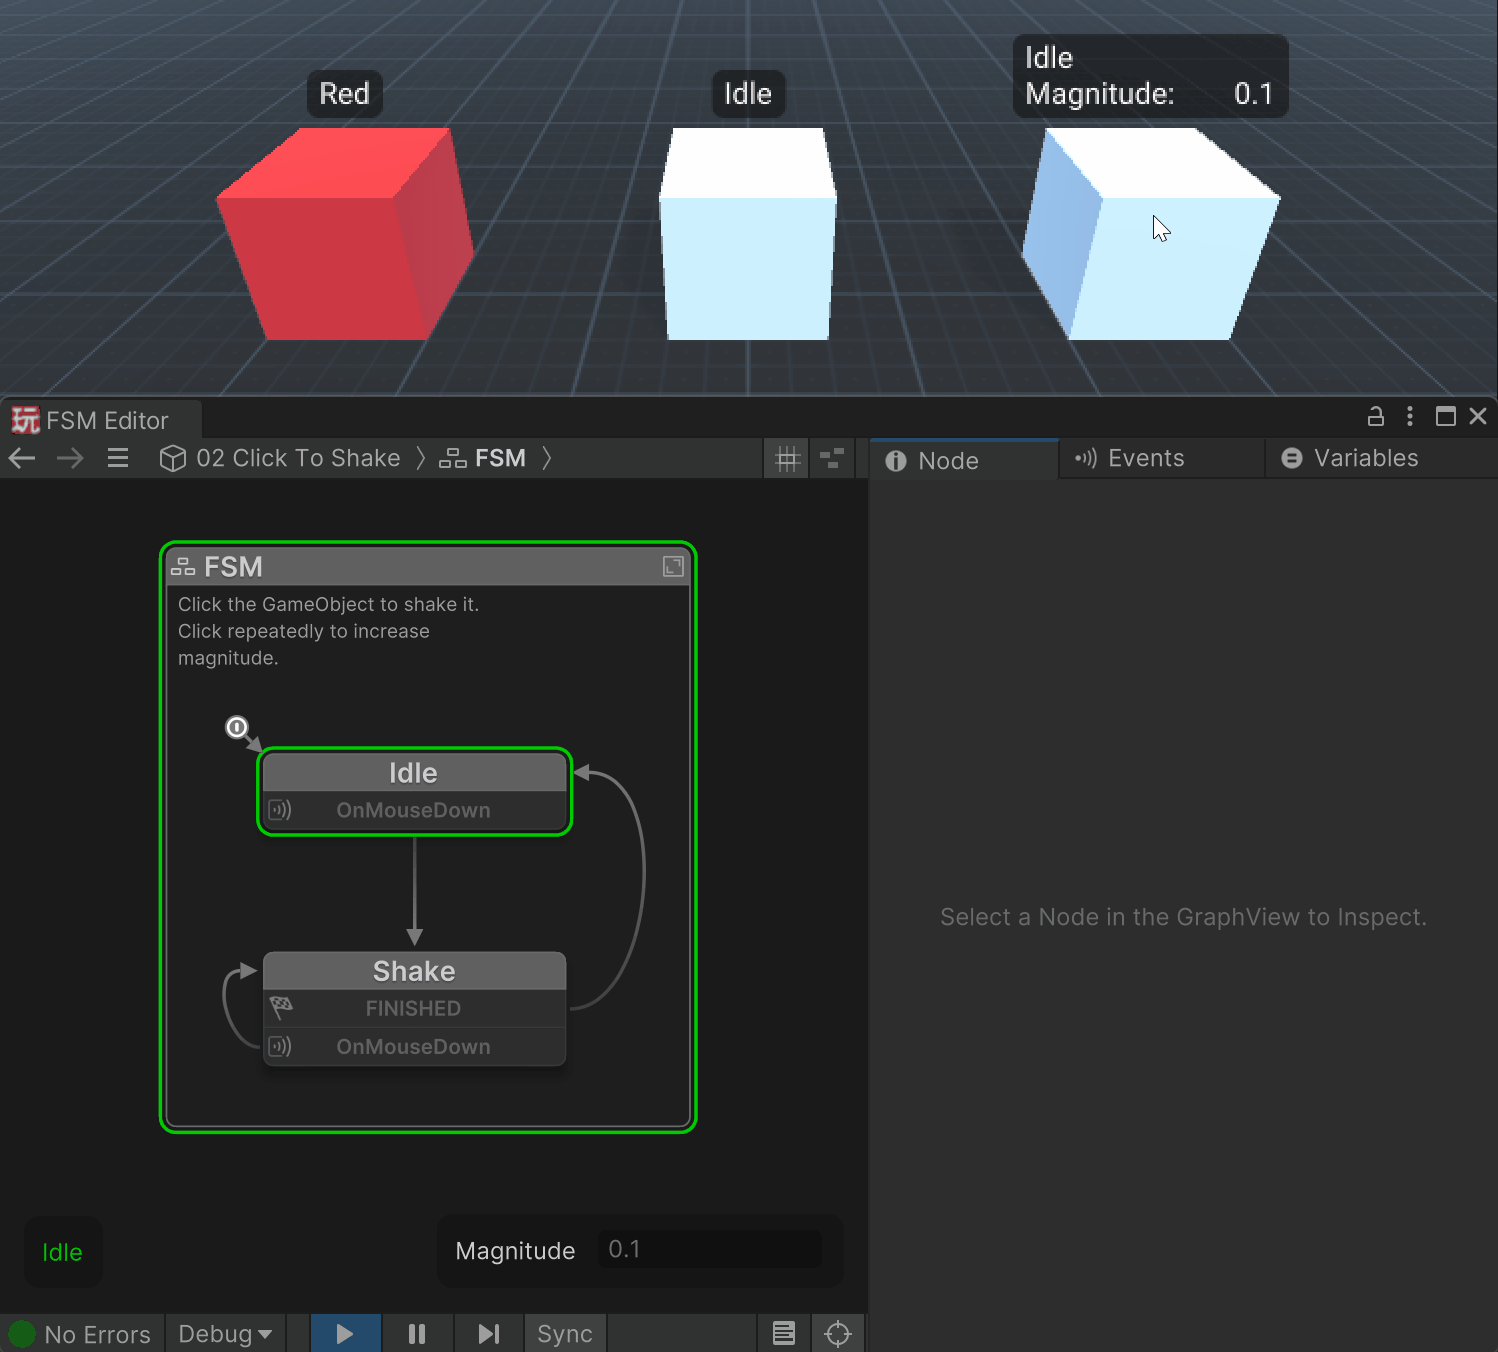Click the green Idle active state label
This screenshot has width=1498, height=1352.
pos(62,1252)
